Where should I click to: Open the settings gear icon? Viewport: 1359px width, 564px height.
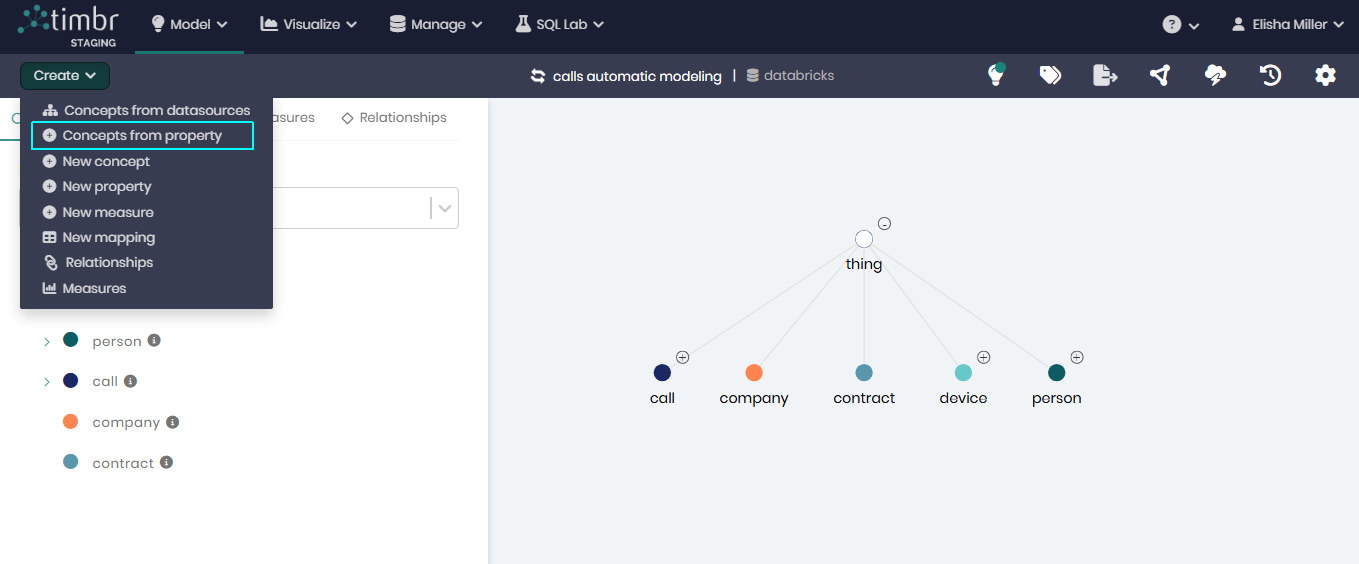coord(1325,75)
